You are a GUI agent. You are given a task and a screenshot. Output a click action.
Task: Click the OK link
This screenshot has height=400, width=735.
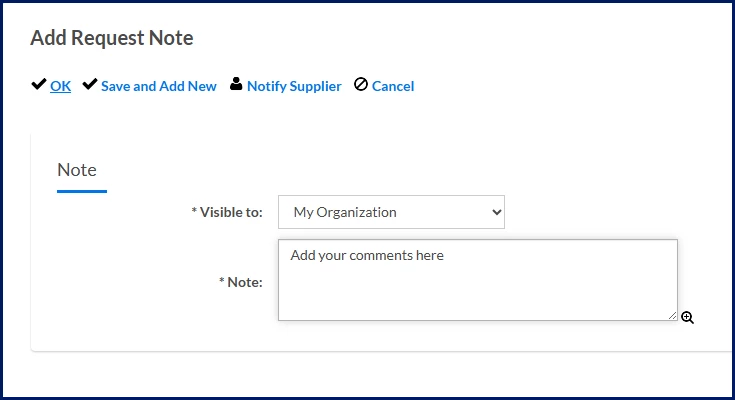[x=60, y=86]
